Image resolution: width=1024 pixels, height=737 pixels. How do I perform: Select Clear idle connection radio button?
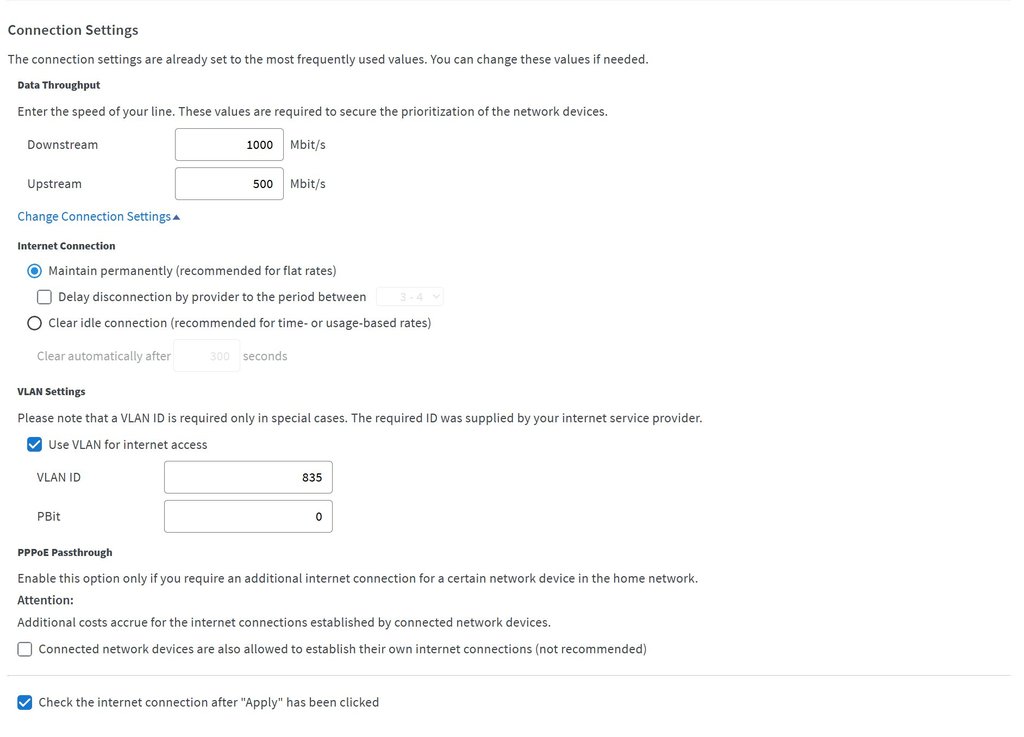pyautogui.click(x=35, y=323)
